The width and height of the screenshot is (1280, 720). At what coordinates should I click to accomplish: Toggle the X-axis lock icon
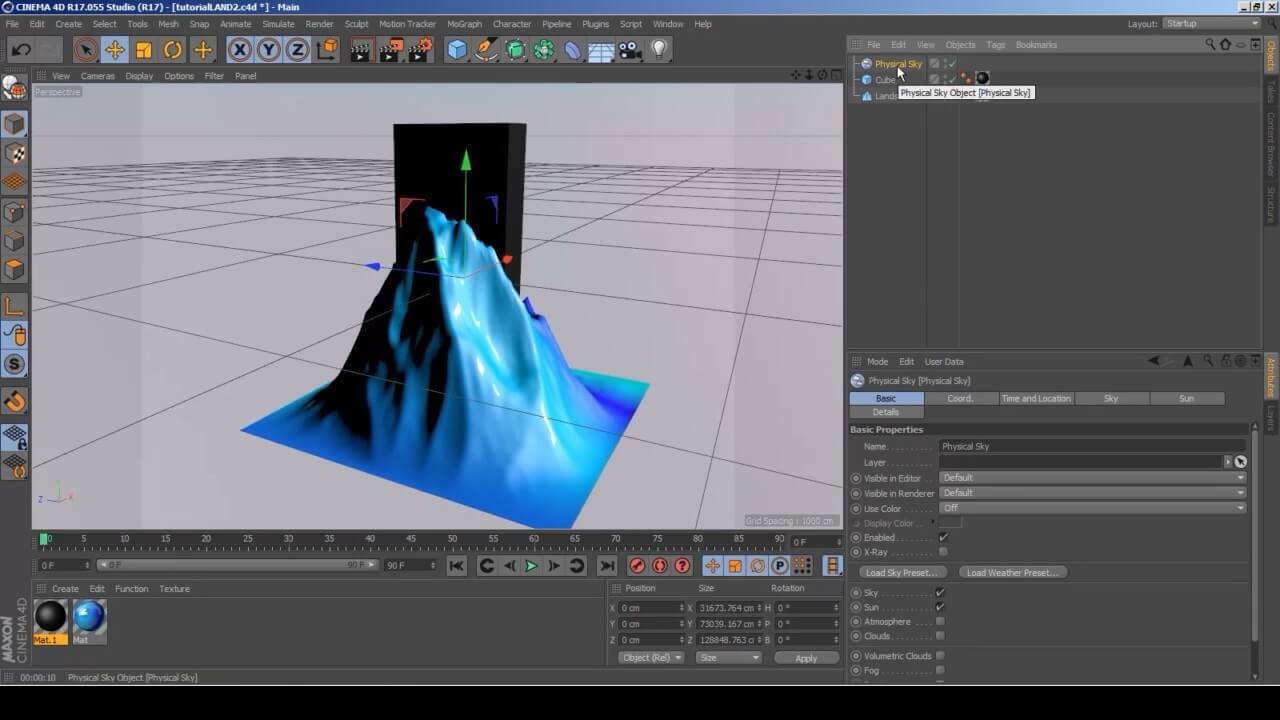(240, 50)
